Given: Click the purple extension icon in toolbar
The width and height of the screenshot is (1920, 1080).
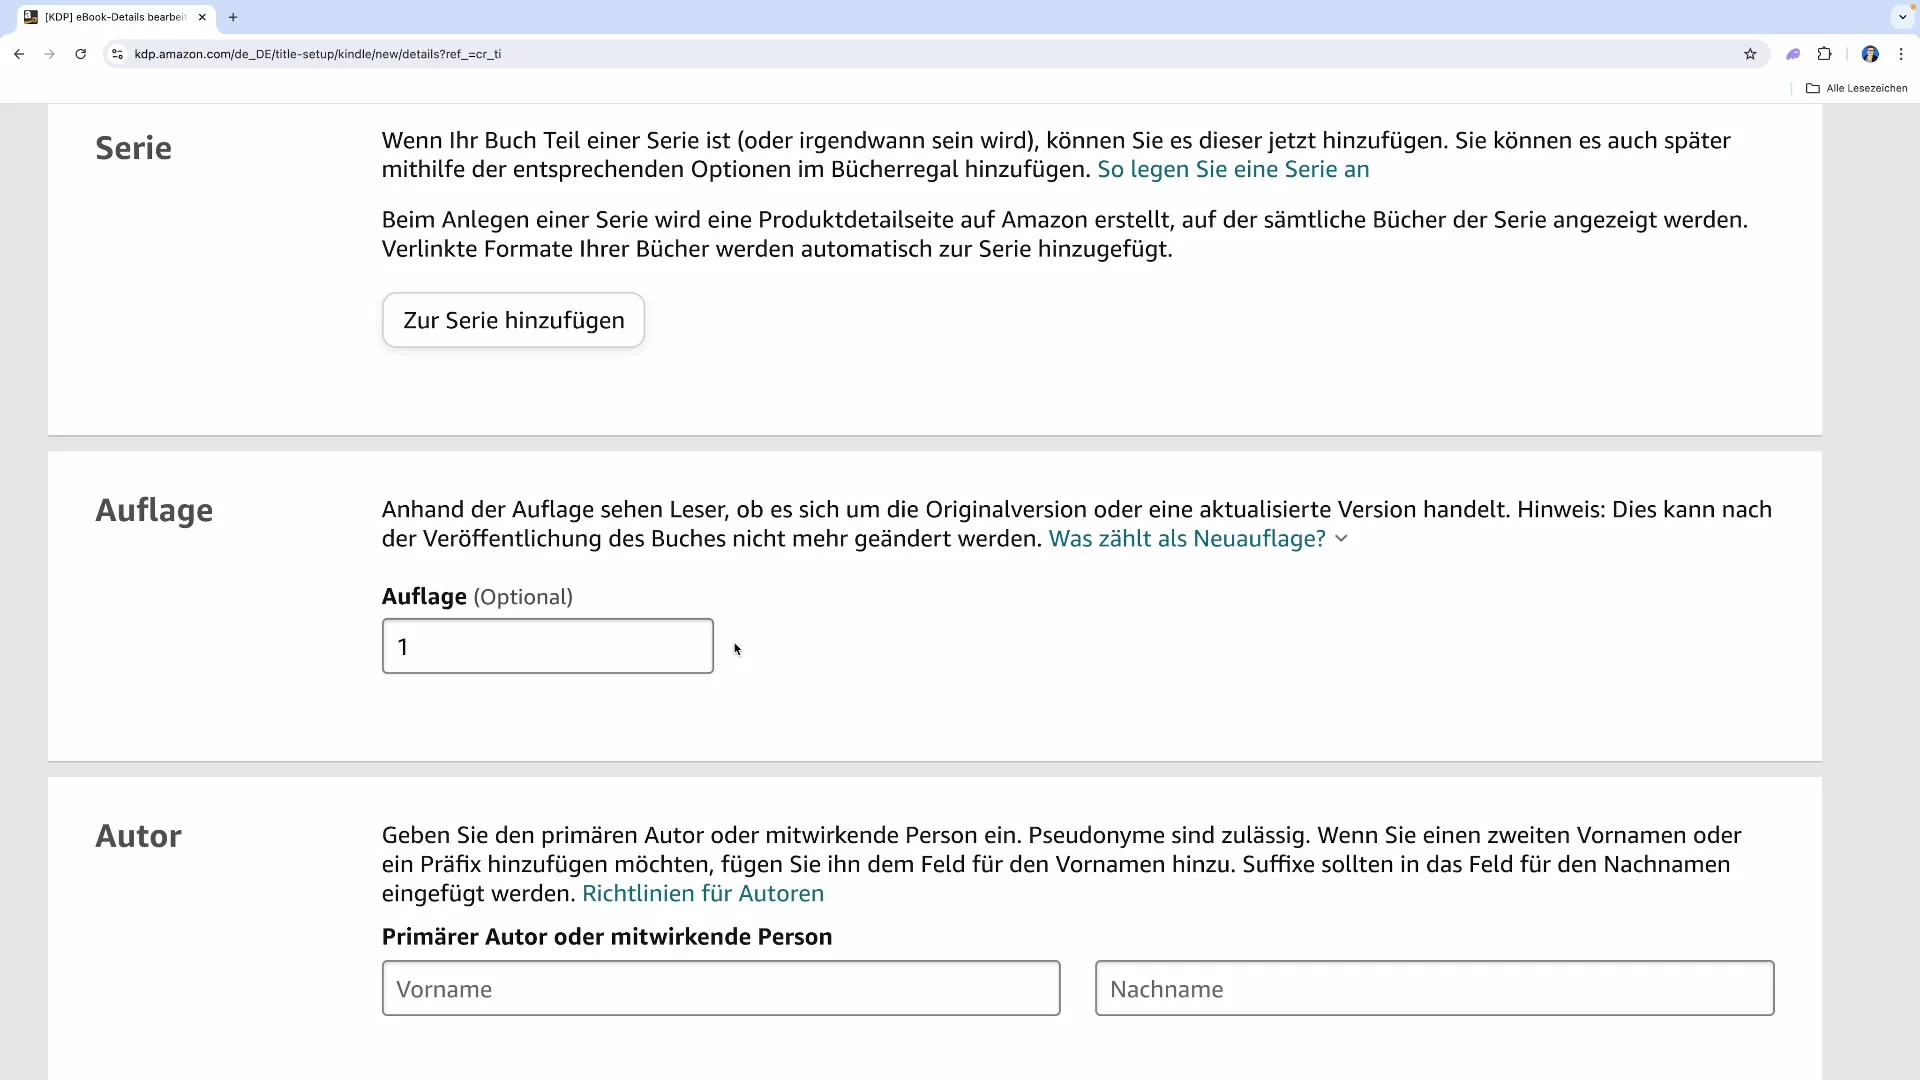Looking at the screenshot, I should pyautogui.click(x=1793, y=54).
